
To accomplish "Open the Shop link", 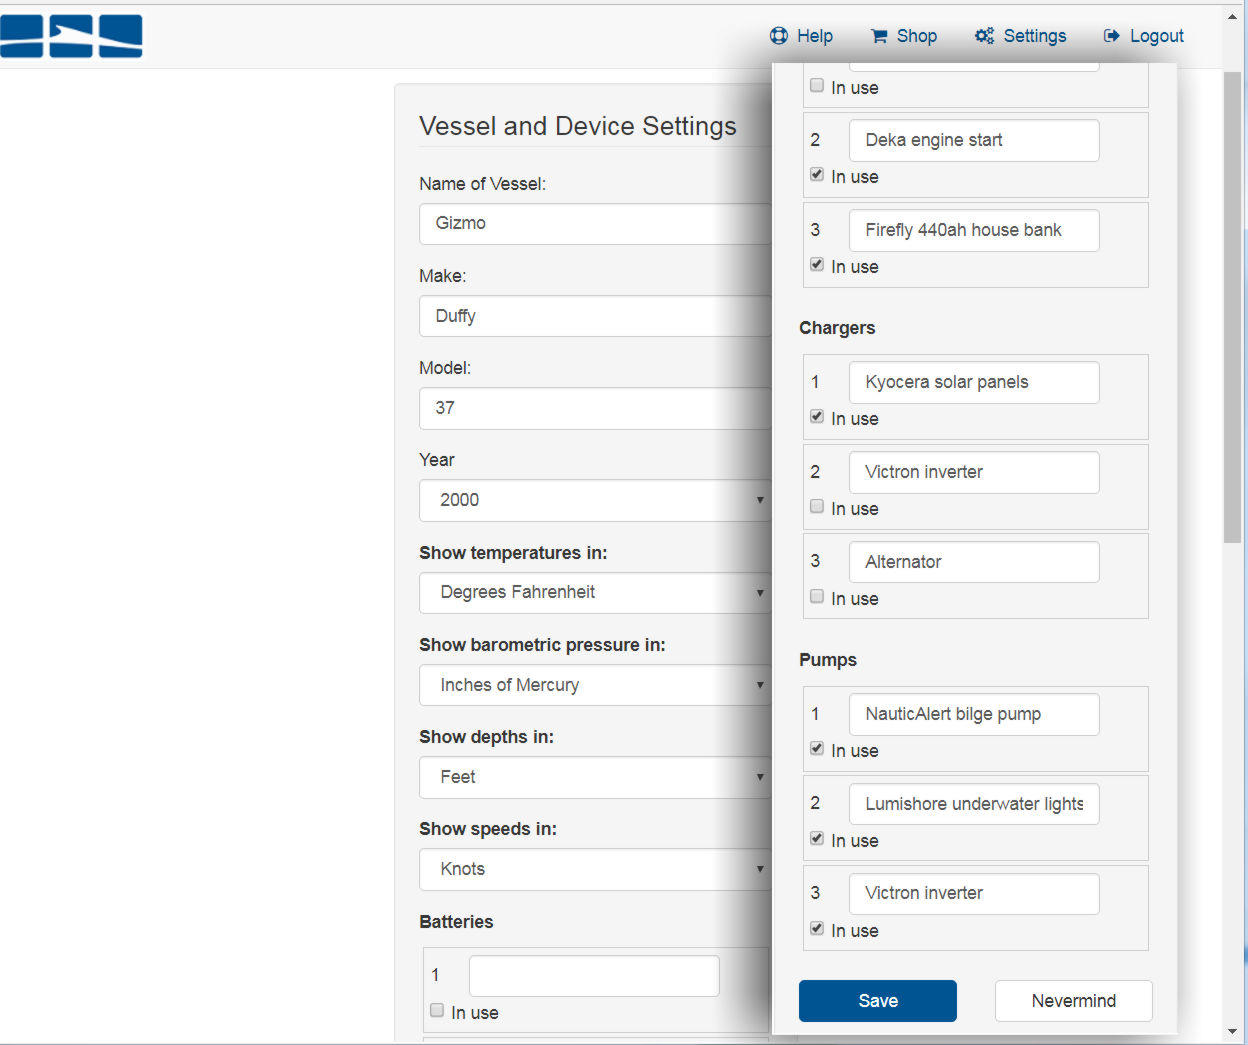I will [x=904, y=36].
